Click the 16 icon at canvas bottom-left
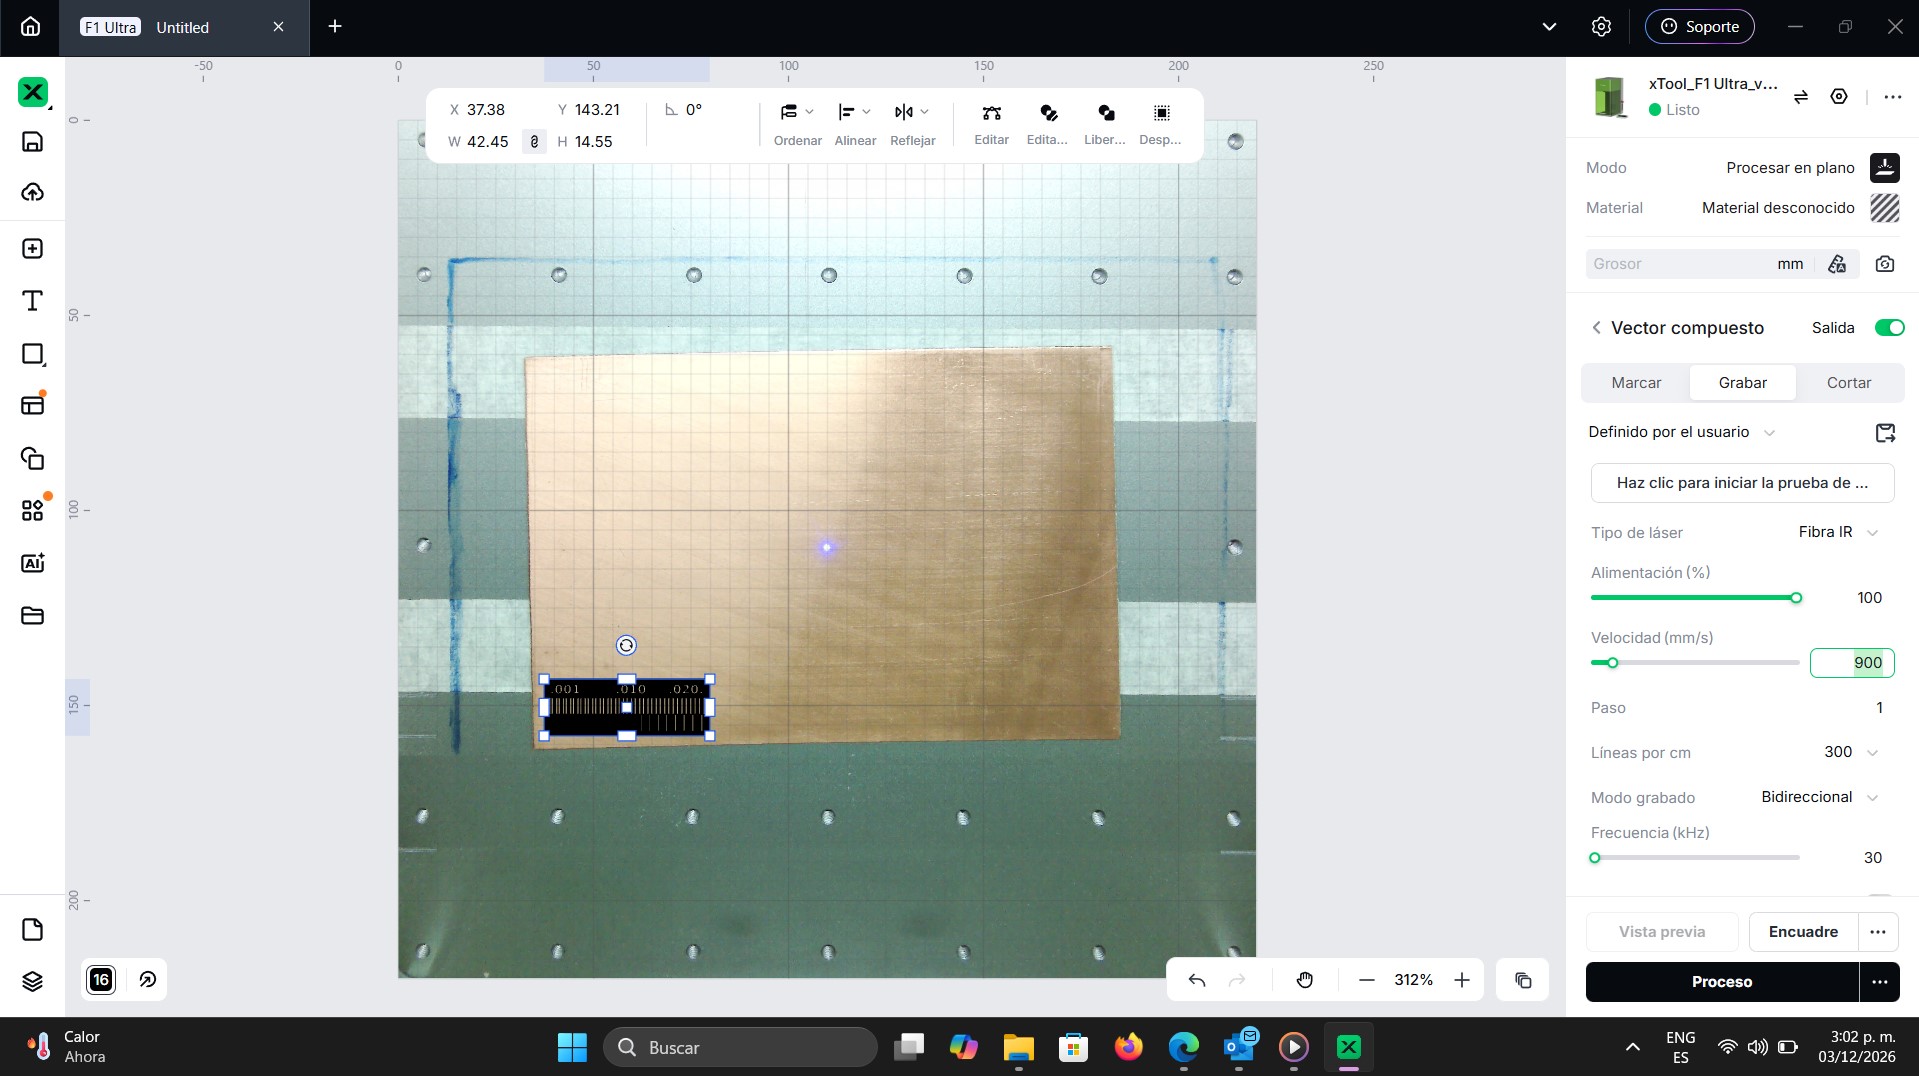This screenshot has width=1919, height=1076. click(x=101, y=980)
